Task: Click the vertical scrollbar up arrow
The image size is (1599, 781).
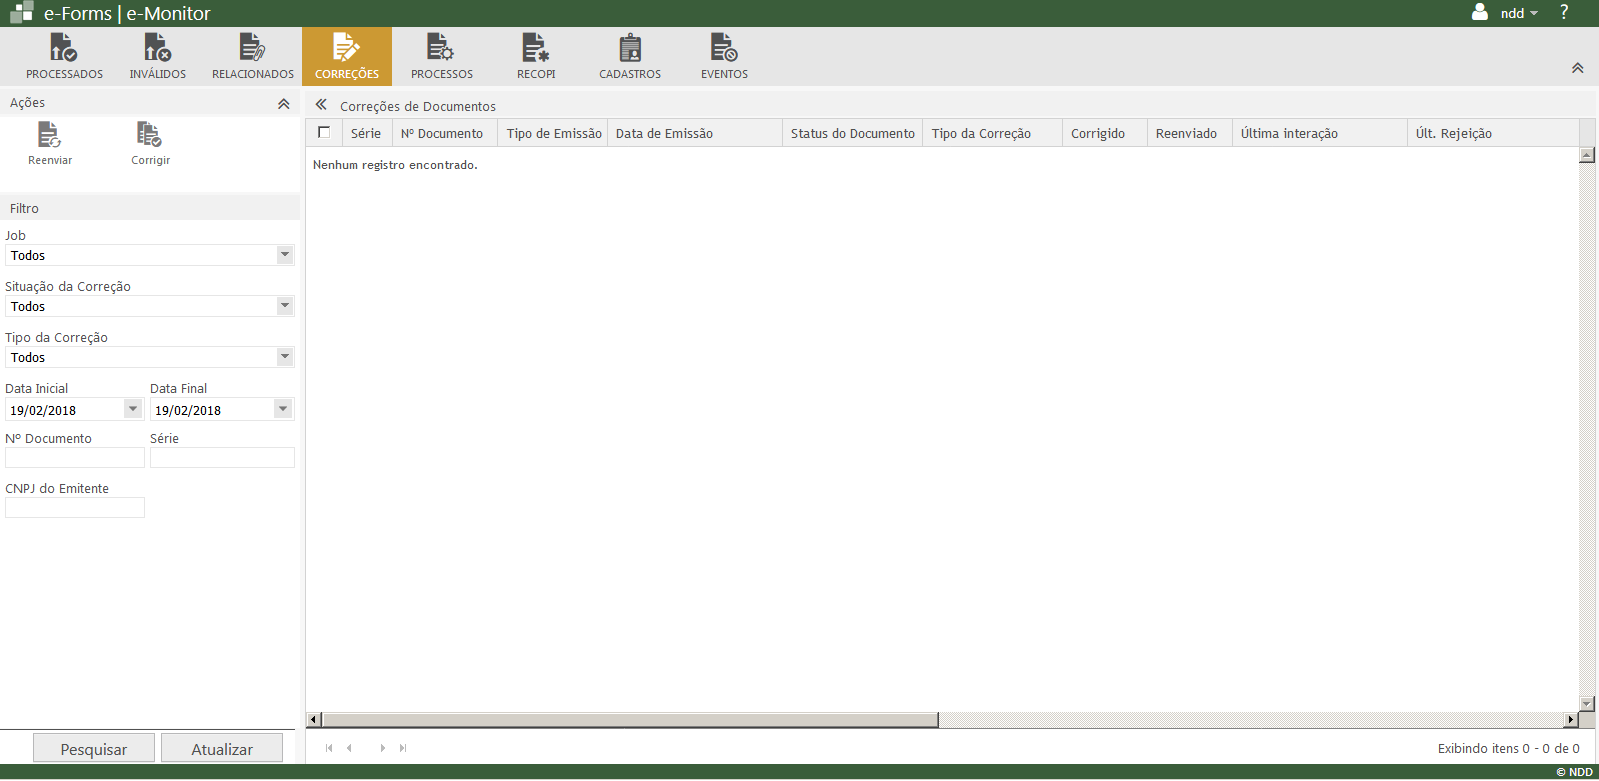Action: (x=1587, y=155)
